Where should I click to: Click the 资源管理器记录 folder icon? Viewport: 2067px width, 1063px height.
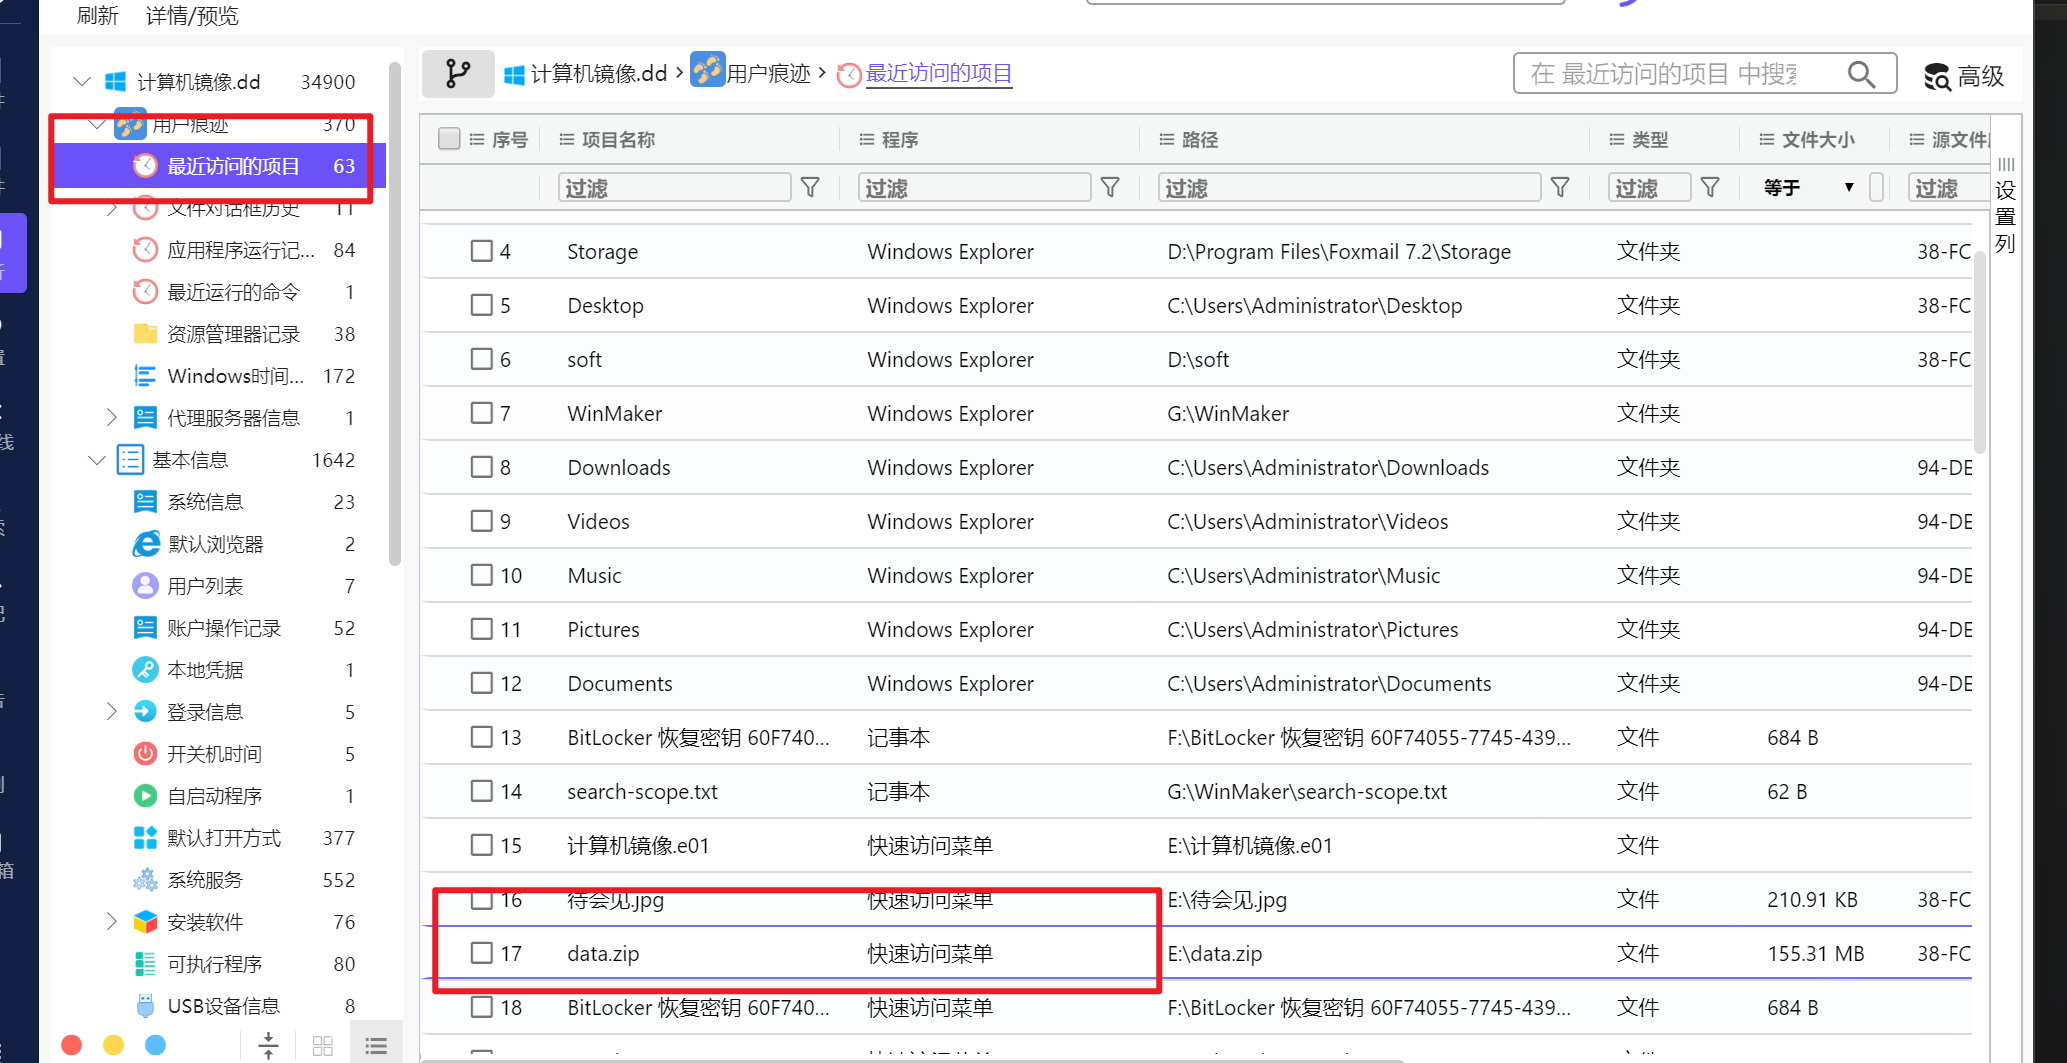pos(145,334)
